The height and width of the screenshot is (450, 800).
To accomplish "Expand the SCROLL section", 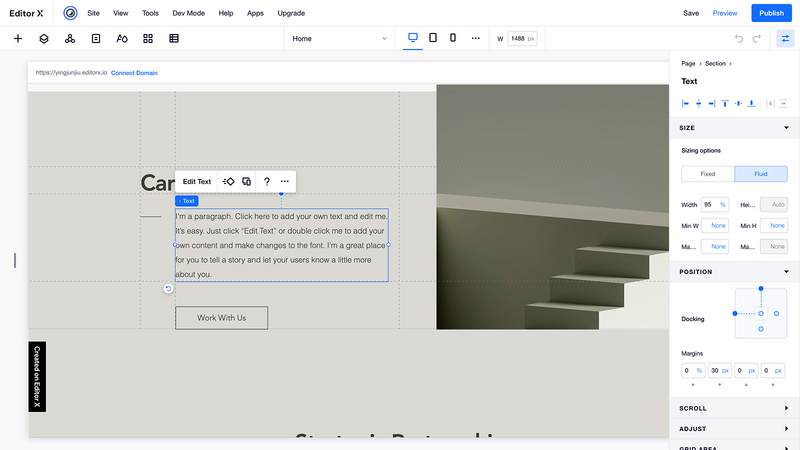I will point(786,408).
